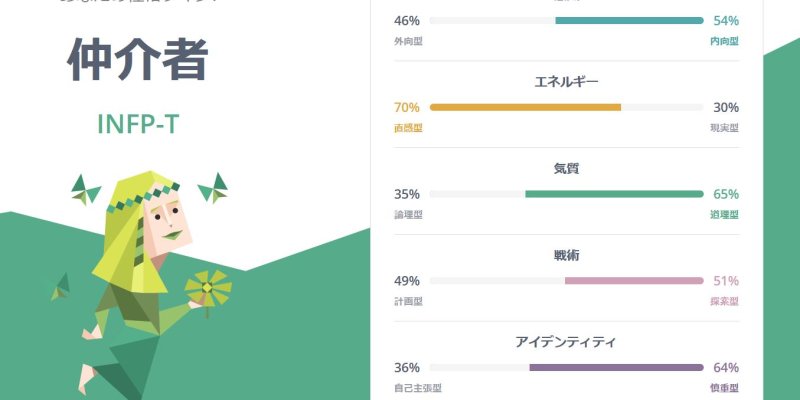Click the yellow flower held by character
Viewport: 800px width, 400px height.
pos(208,288)
